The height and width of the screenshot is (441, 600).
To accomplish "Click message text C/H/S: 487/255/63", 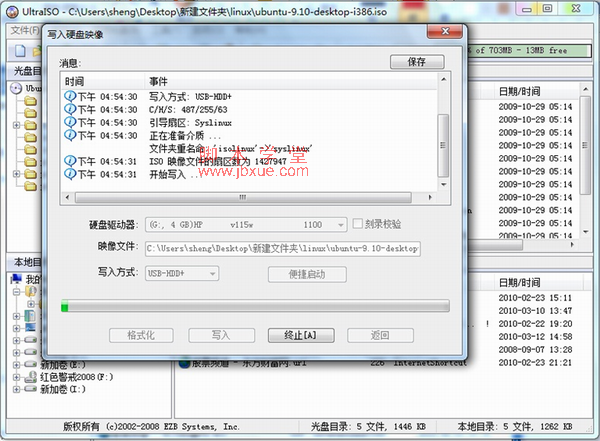I will [188, 109].
